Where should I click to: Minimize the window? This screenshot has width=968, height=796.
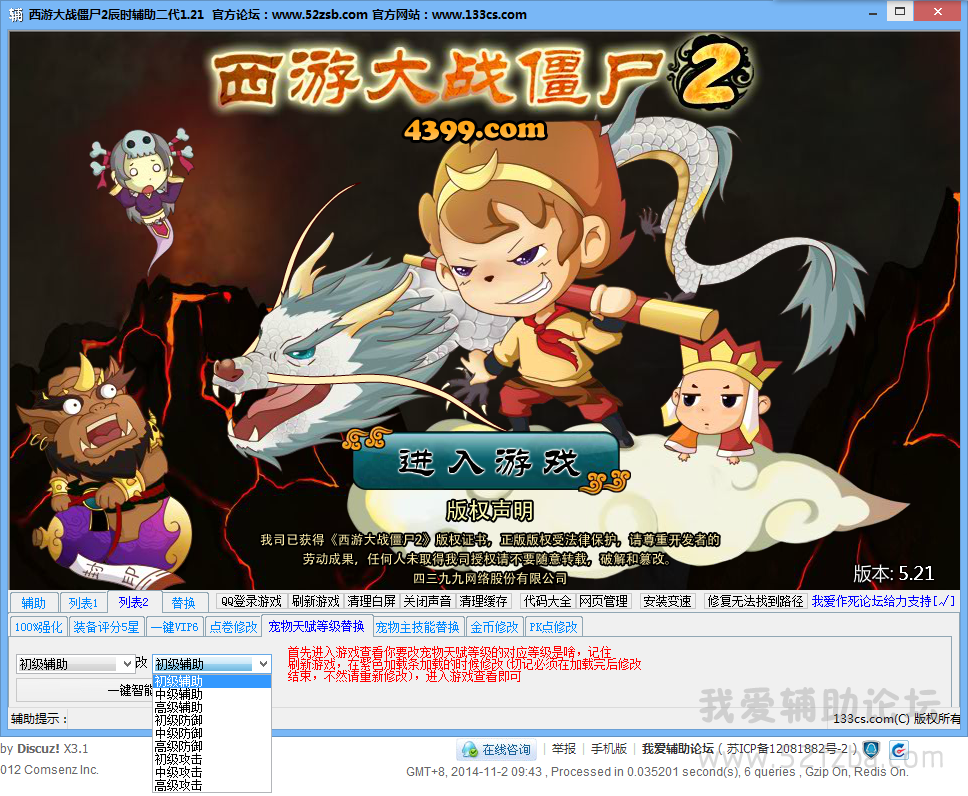(x=873, y=13)
